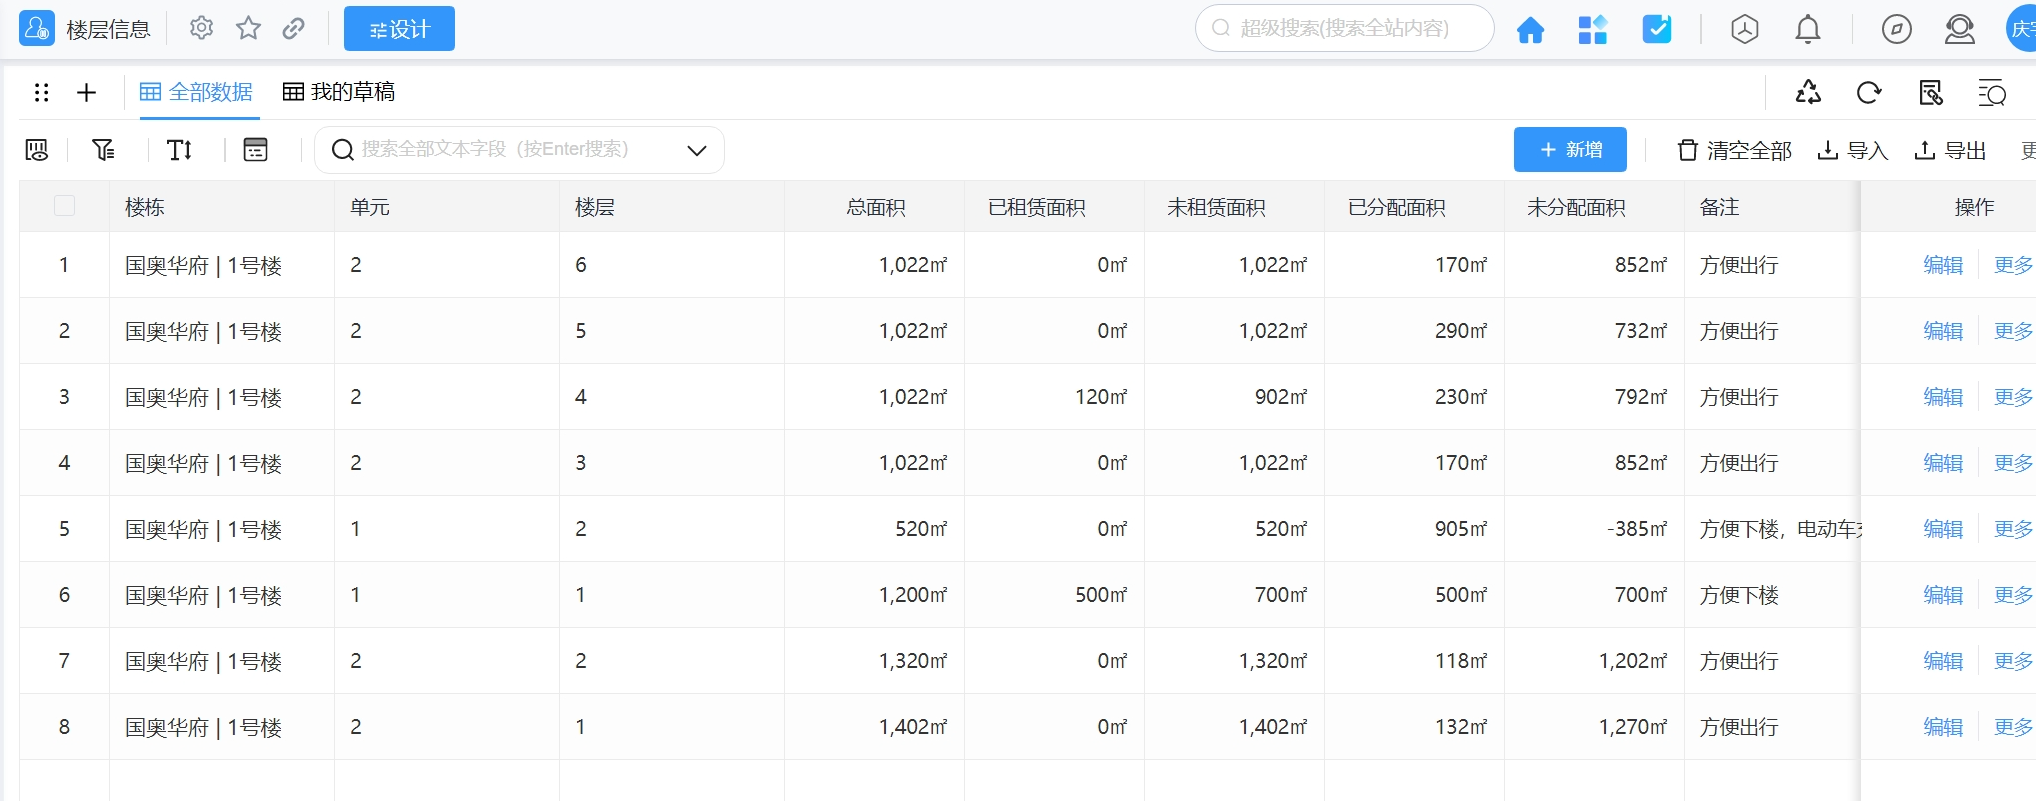2036x801 pixels.
Task: Copy page link with chain icon
Action: tap(293, 28)
